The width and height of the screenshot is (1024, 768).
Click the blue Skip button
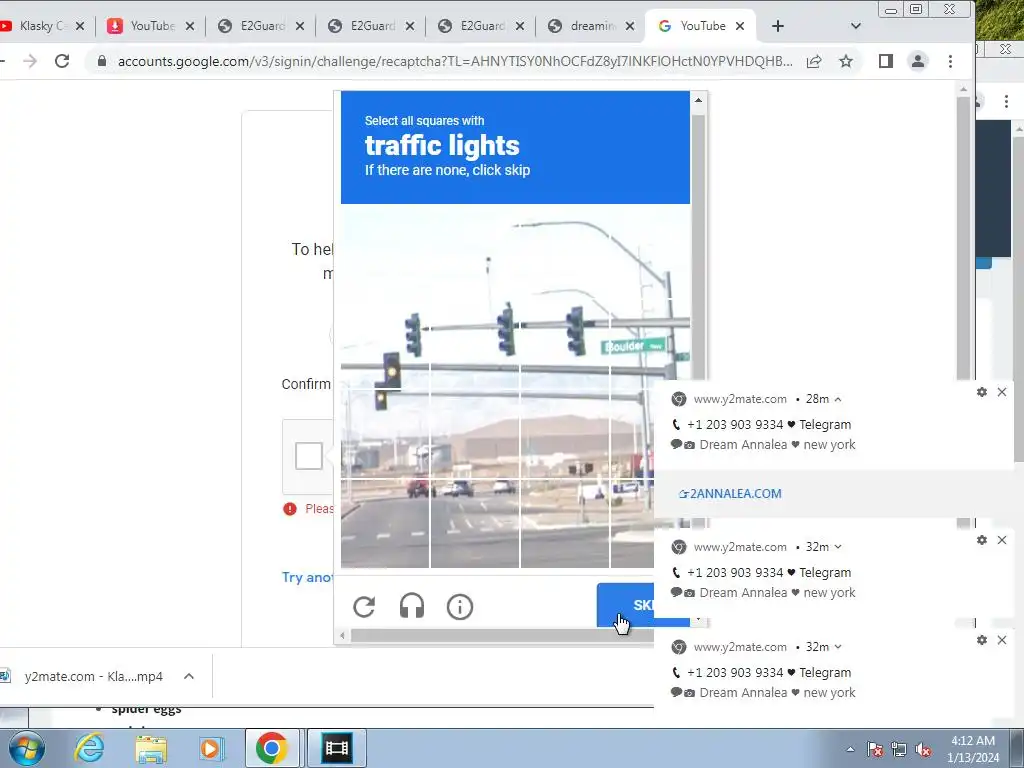click(626, 605)
